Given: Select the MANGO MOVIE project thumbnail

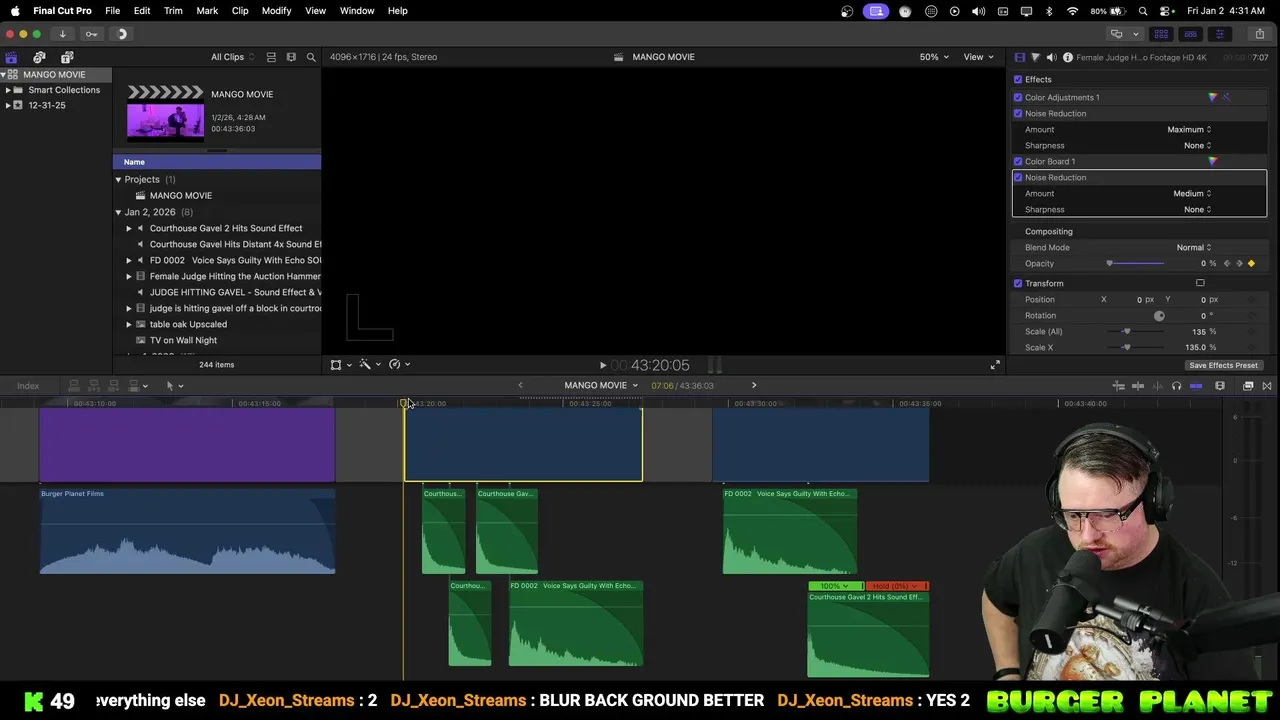Looking at the screenshot, I should pyautogui.click(x=165, y=112).
